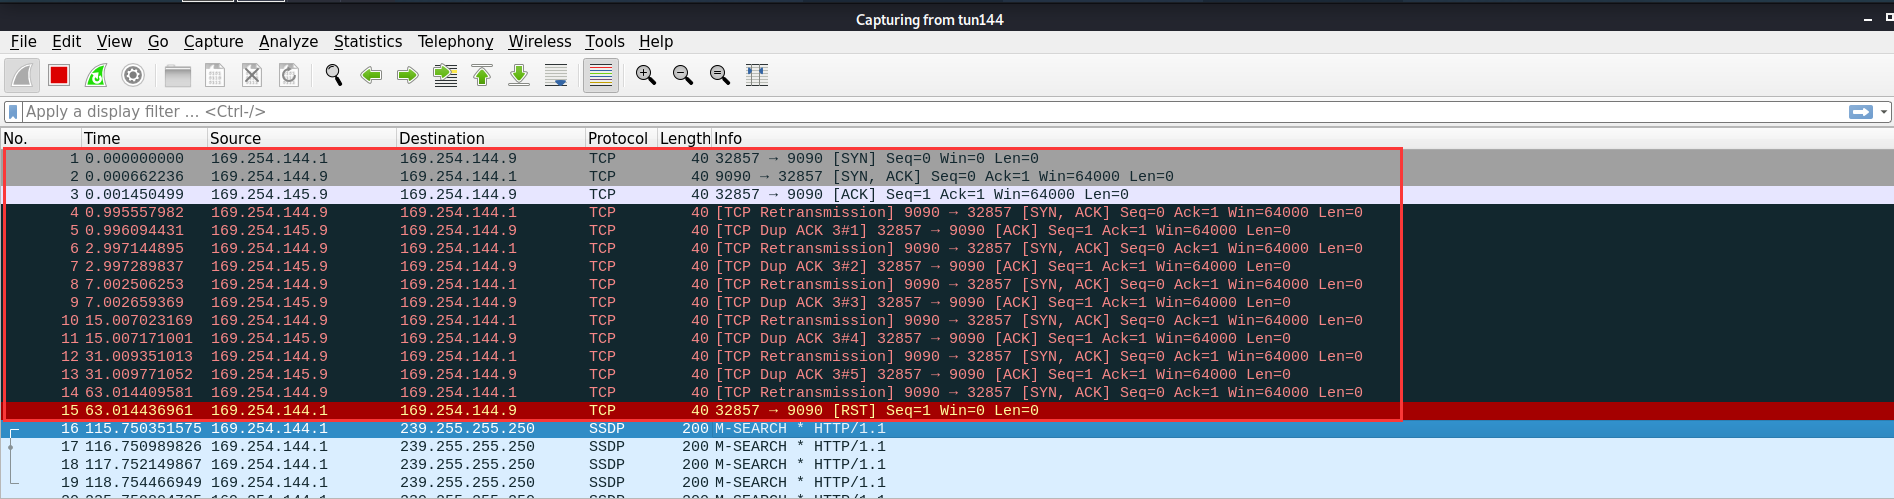Sort packets by Protocol column header
Screen dimensions: 1894x499
(617, 138)
